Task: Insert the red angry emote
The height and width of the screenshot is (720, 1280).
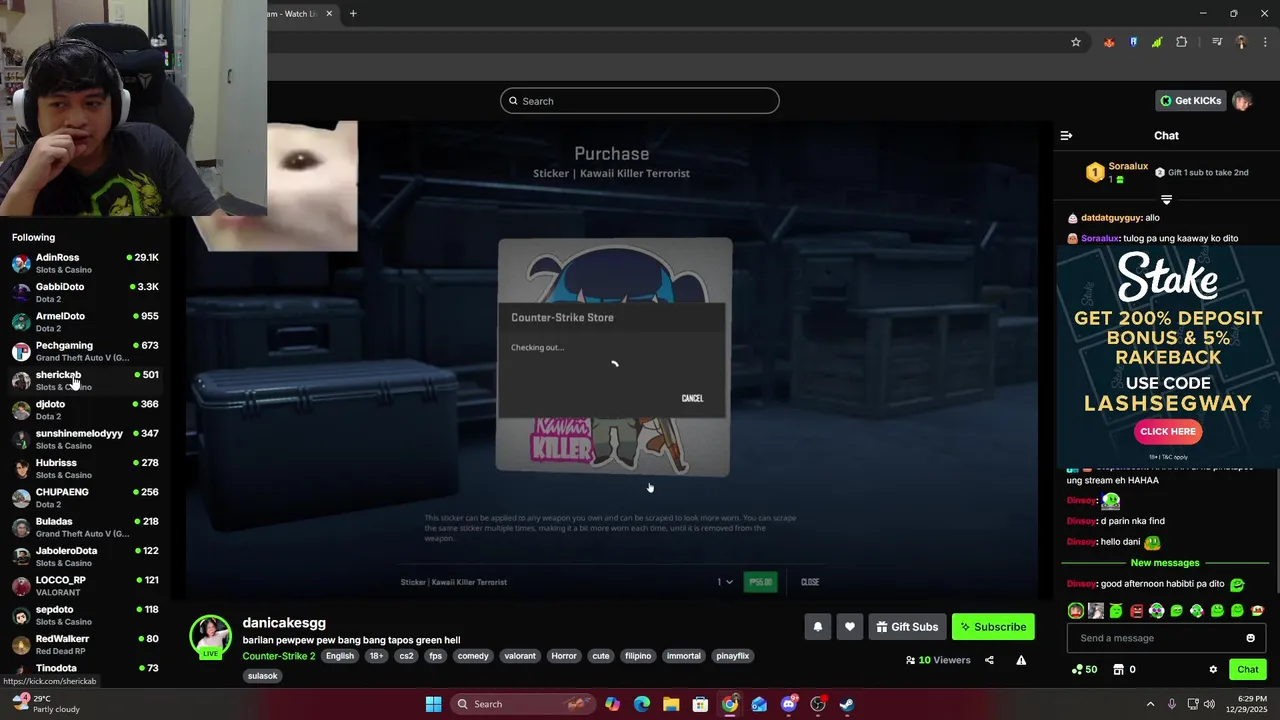Action: (x=1136, y=610)
